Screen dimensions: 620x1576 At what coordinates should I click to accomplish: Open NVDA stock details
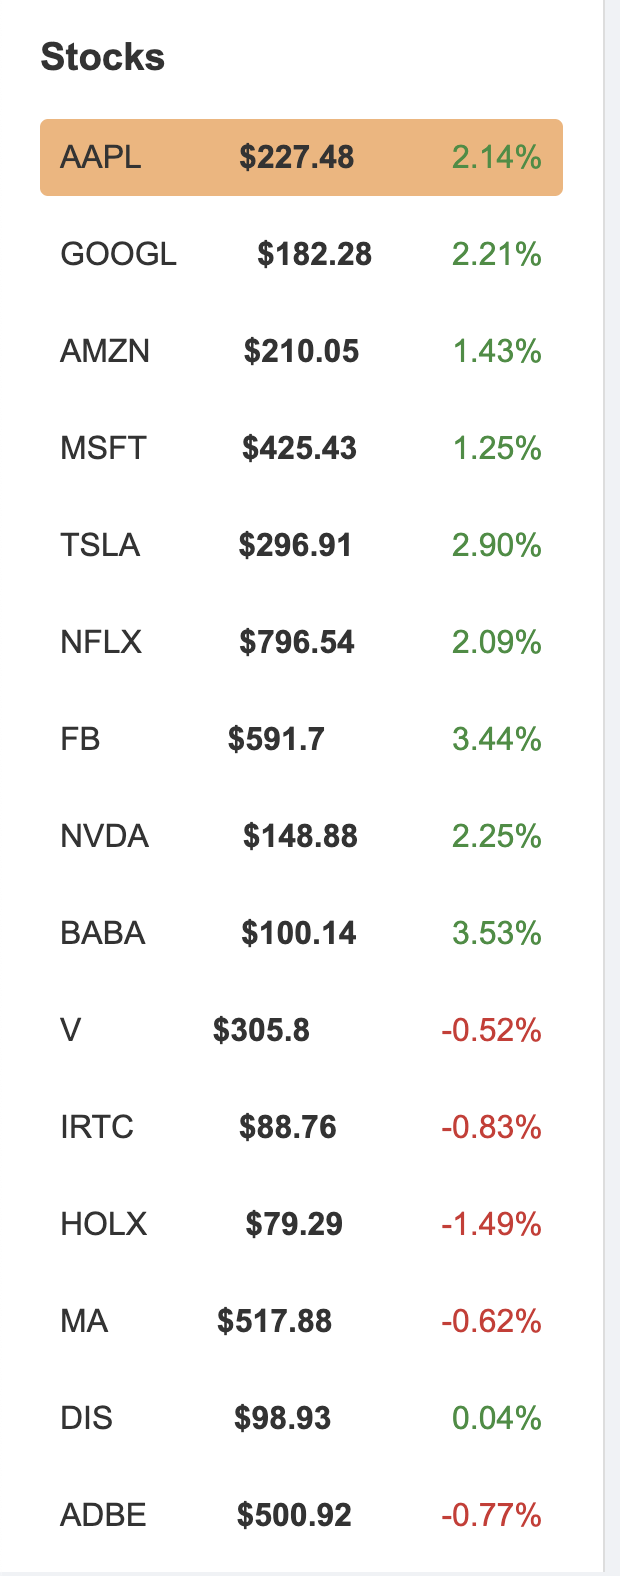coord(300,836)
